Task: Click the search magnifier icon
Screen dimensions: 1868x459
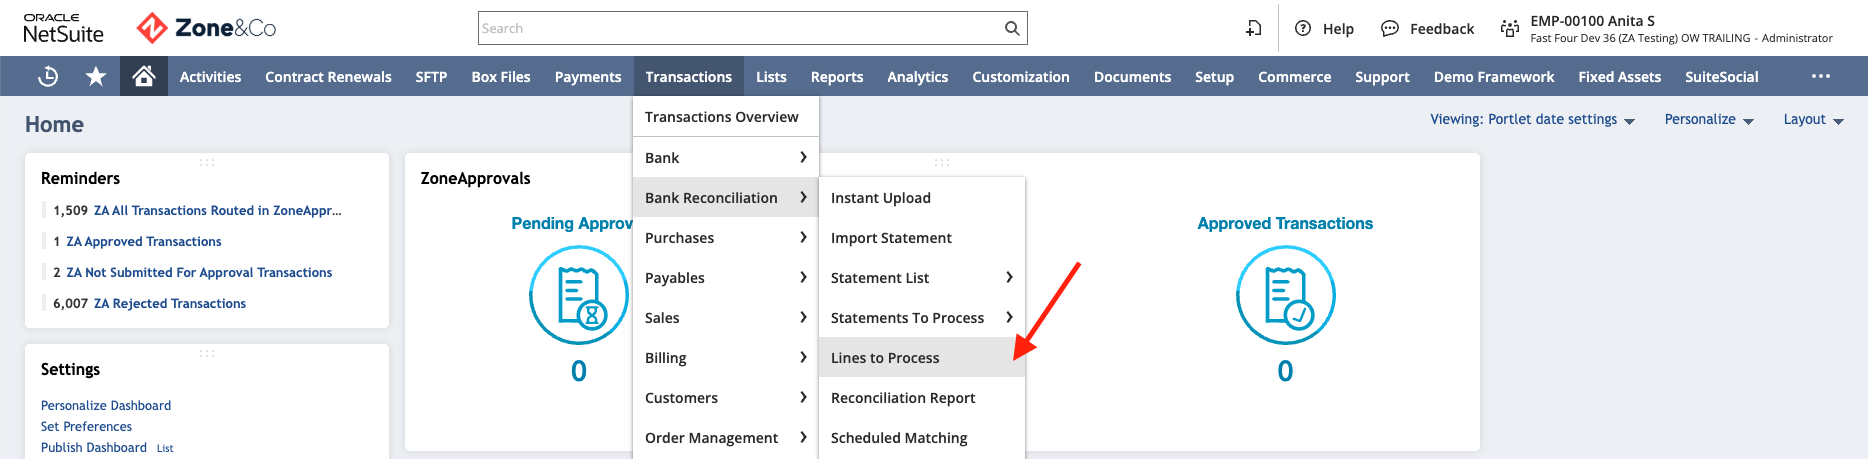Action: pyautogui.click(x=1012, y=28)
